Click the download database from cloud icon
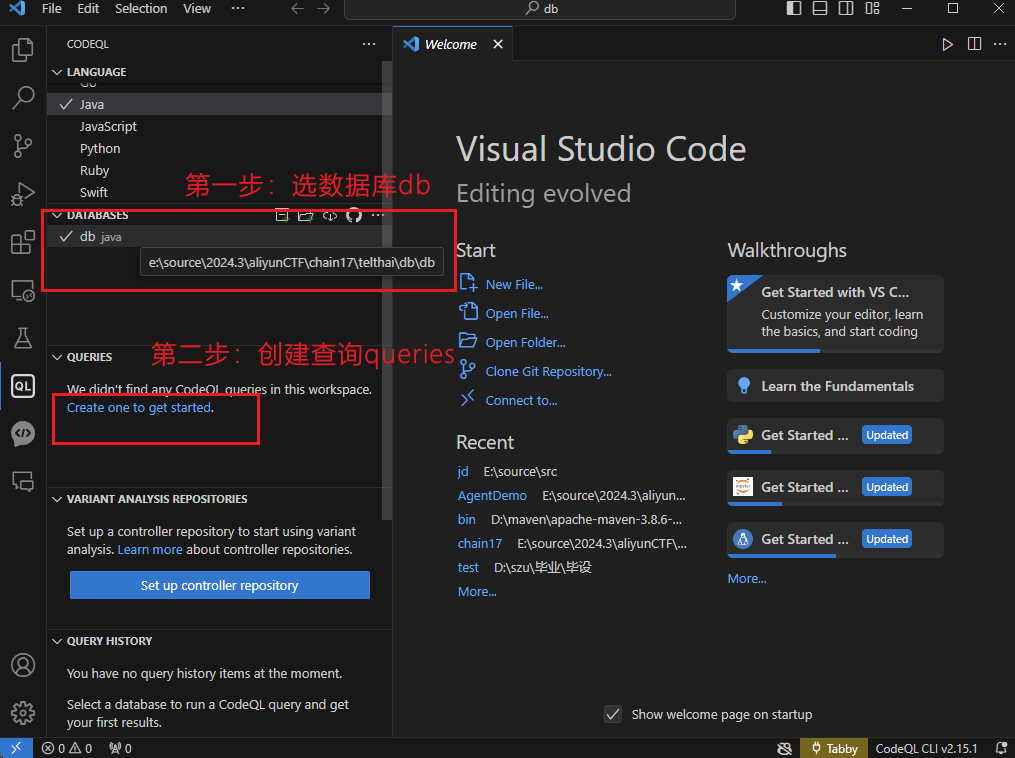The image size is (1015, 758). 330,216
